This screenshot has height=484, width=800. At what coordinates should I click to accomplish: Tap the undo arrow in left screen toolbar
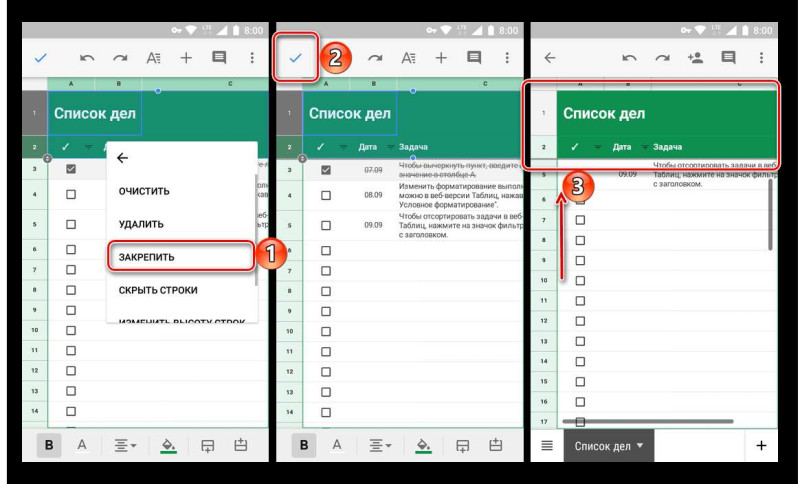87,58
